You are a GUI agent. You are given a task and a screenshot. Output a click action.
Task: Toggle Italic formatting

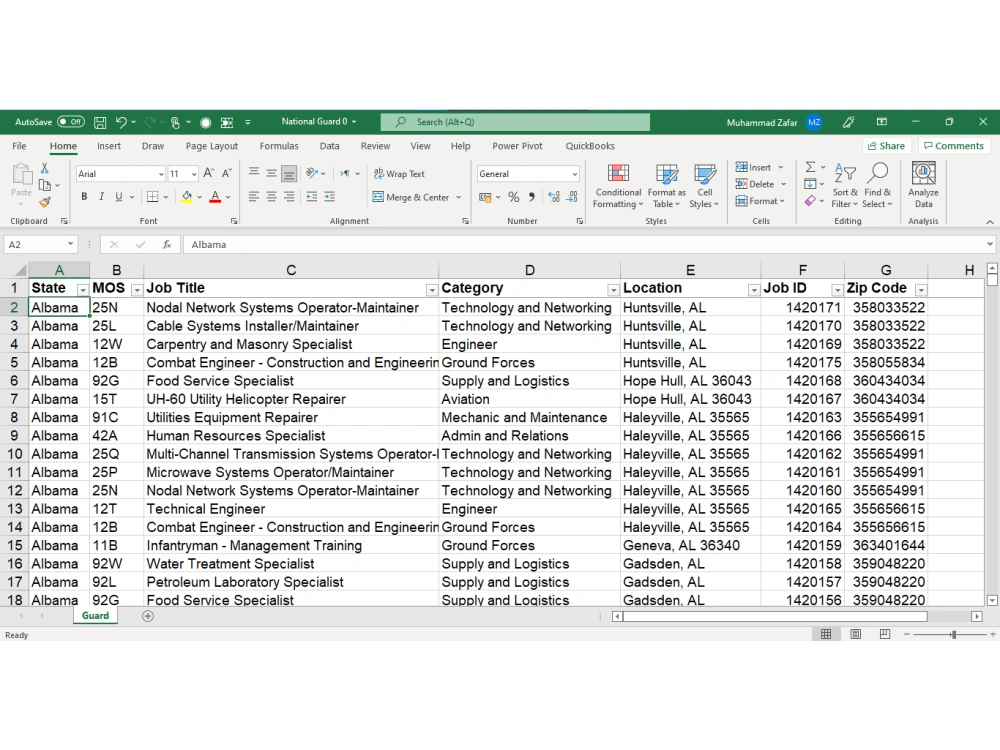pyautogui.click(x=101, y=196)
